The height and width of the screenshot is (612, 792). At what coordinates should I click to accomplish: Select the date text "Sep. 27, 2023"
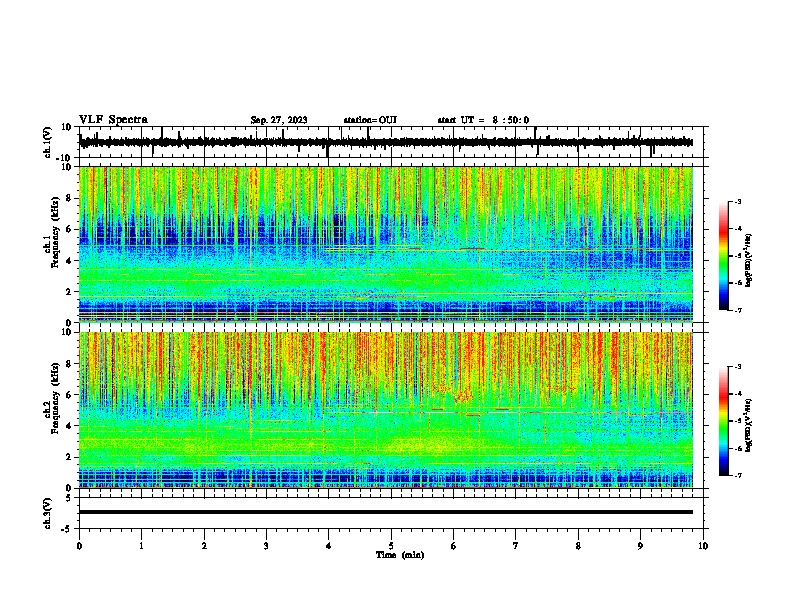[x=279, y=120]
